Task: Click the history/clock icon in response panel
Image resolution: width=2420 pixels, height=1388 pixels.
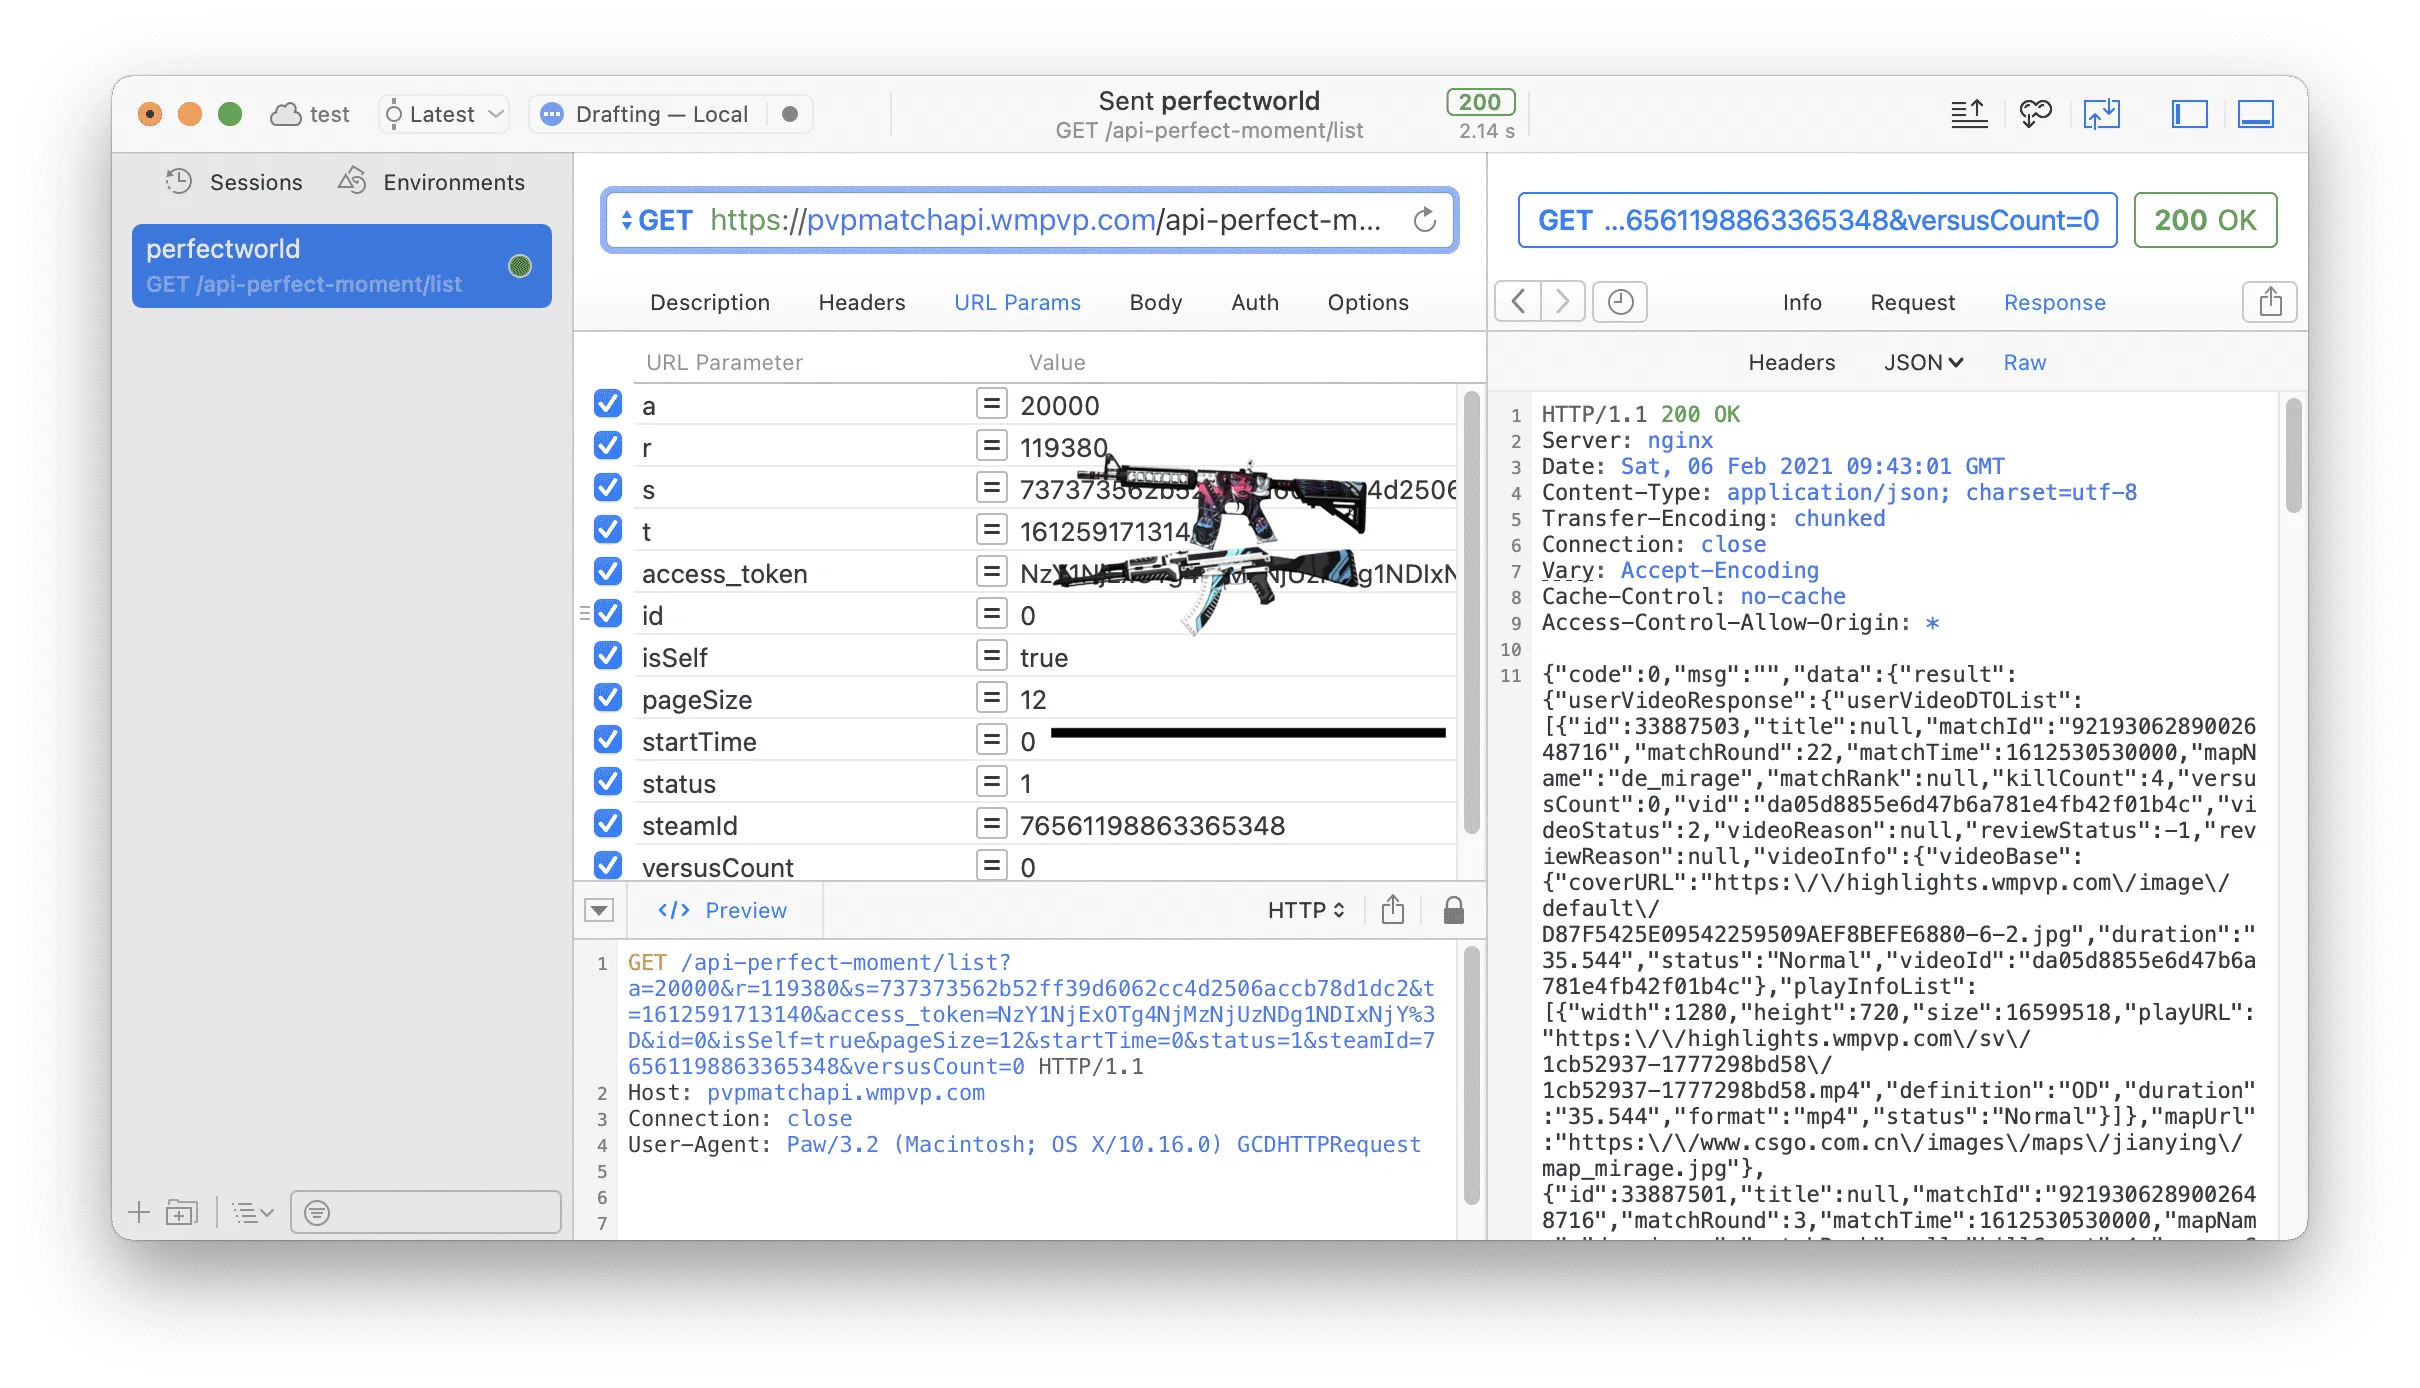Action: 1619,301
